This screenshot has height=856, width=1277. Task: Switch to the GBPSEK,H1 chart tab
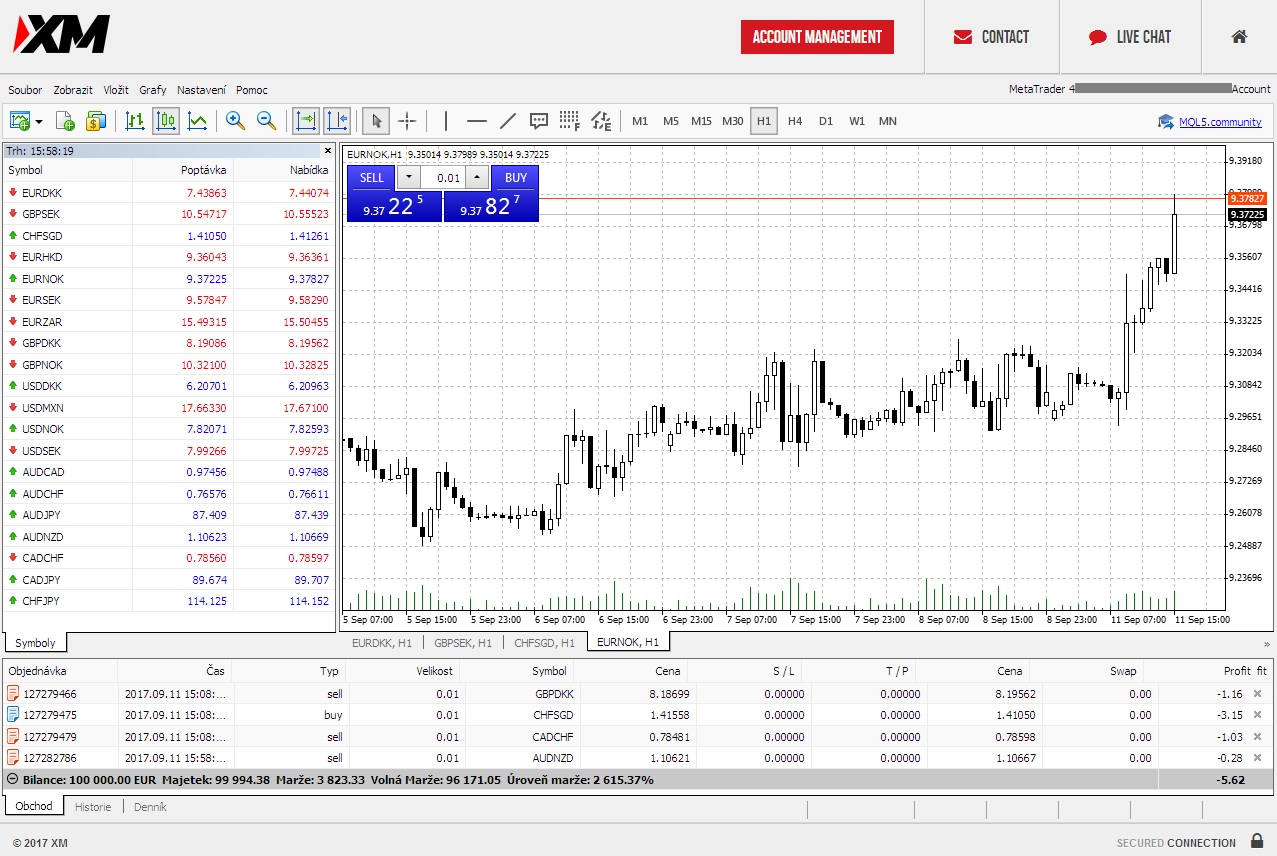(463, 642)
